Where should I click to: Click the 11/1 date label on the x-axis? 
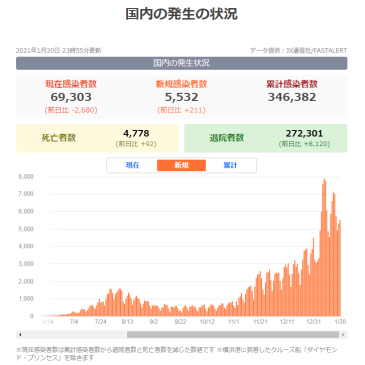point(233,322)
